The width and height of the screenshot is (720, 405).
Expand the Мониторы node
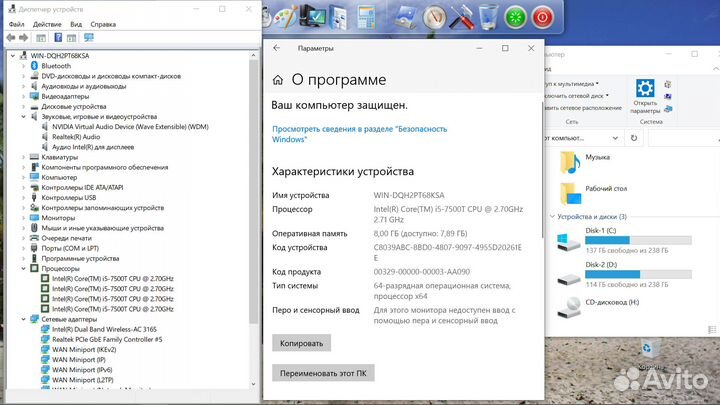tap(23, 218)
